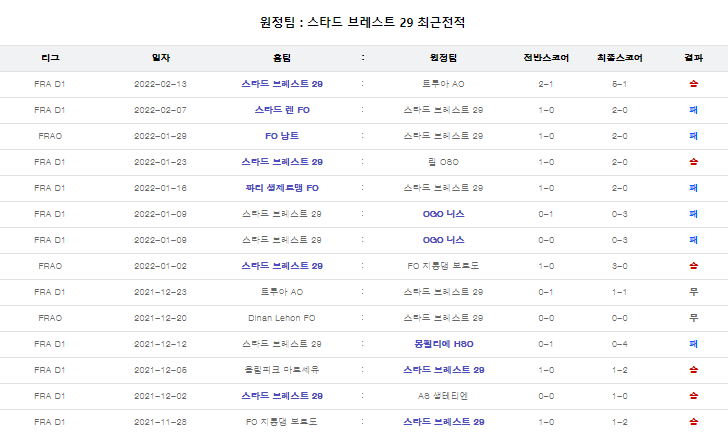Image resolution: width=728 pixels, height=433 pixels.
Task: Select the 2021-11-28 date cell
Action: coord(161,422)
